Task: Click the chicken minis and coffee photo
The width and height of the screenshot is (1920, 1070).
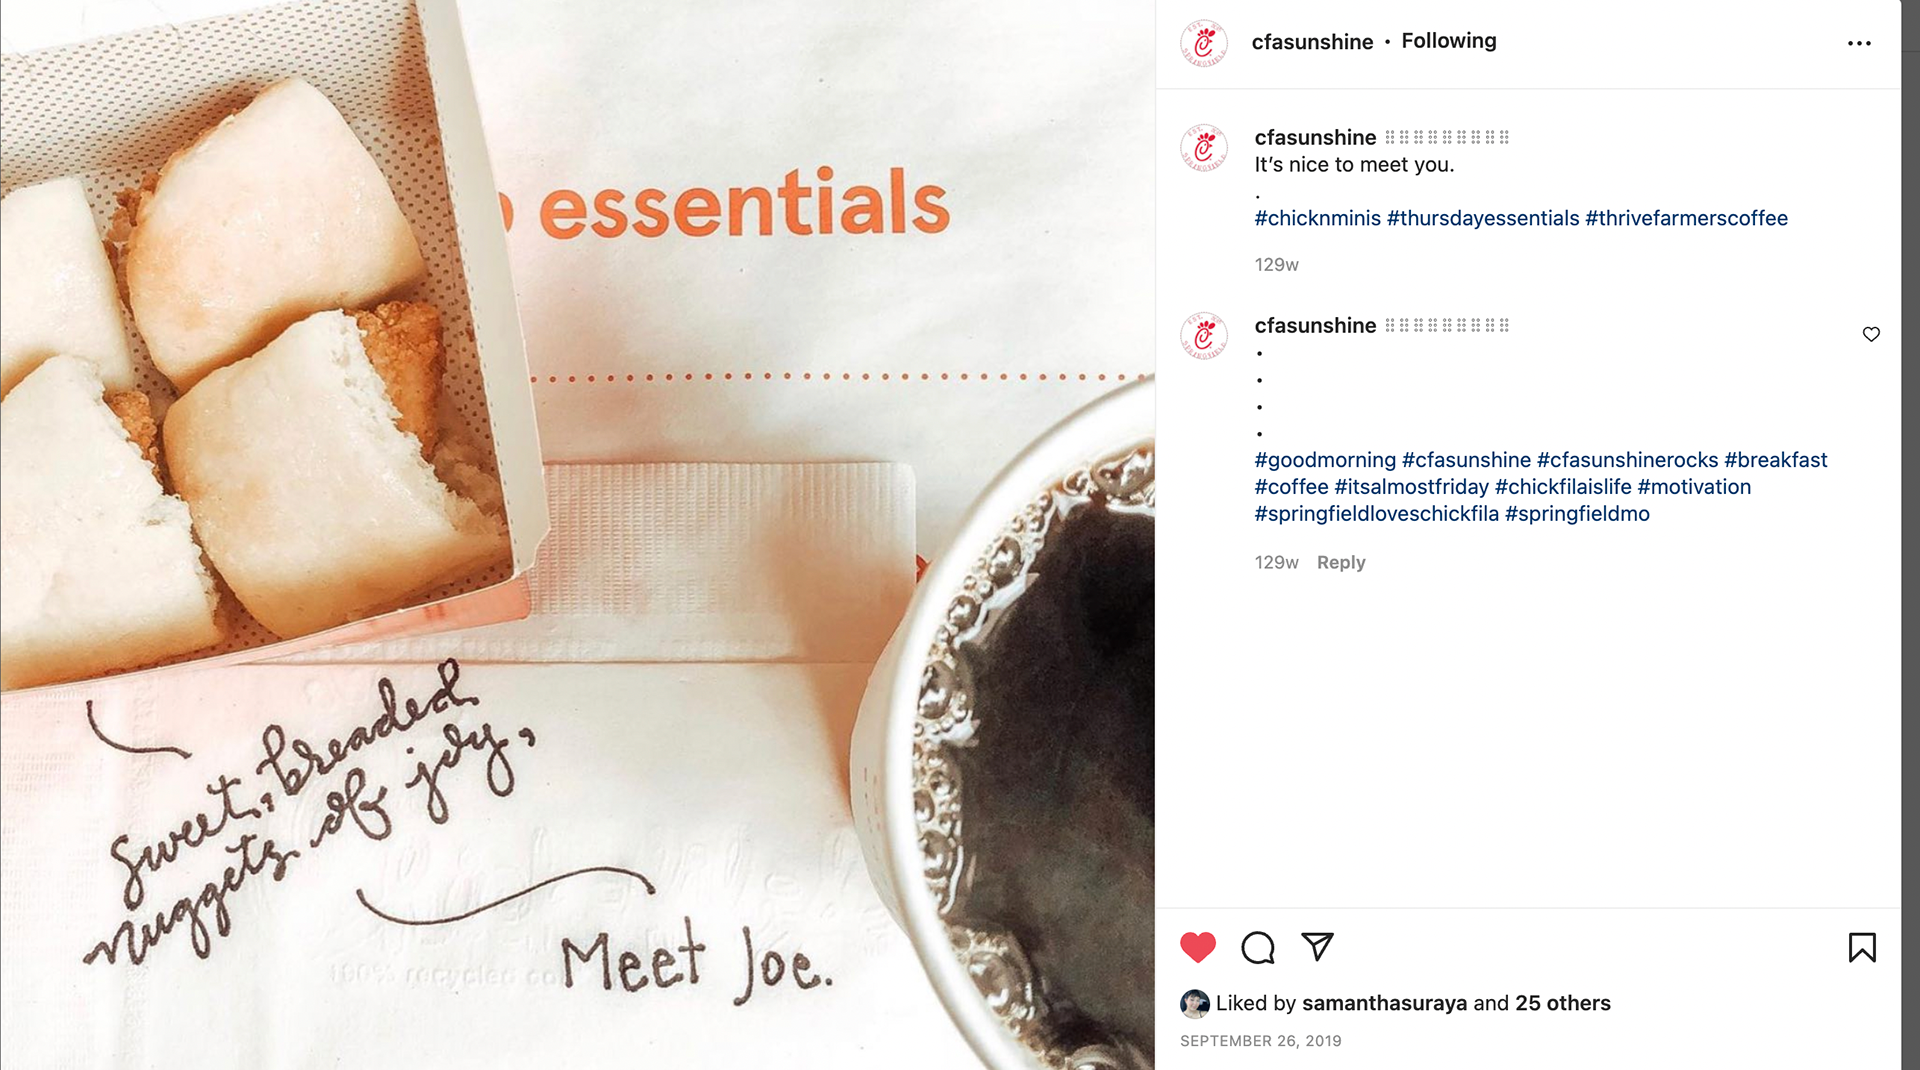Action: pos(577,535)
